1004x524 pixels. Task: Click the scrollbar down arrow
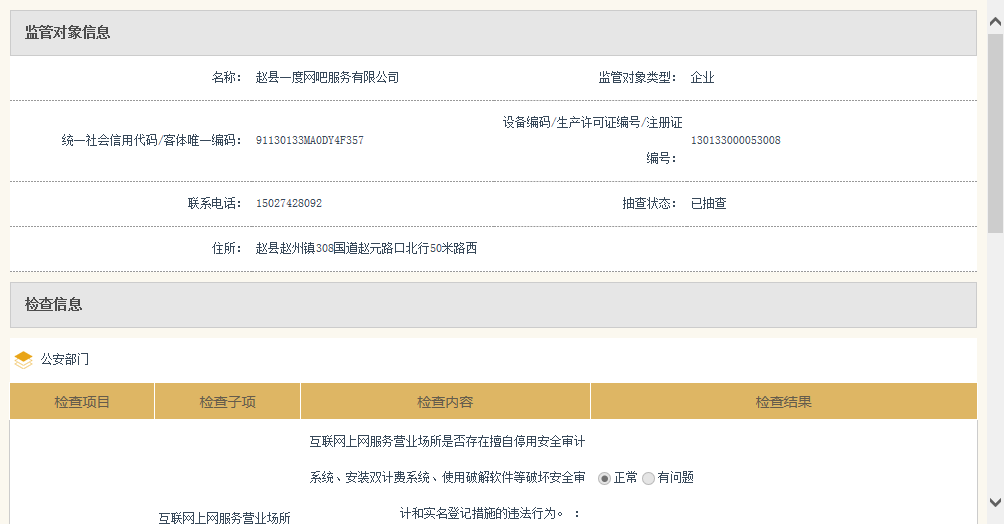click(x=995, y=502)
